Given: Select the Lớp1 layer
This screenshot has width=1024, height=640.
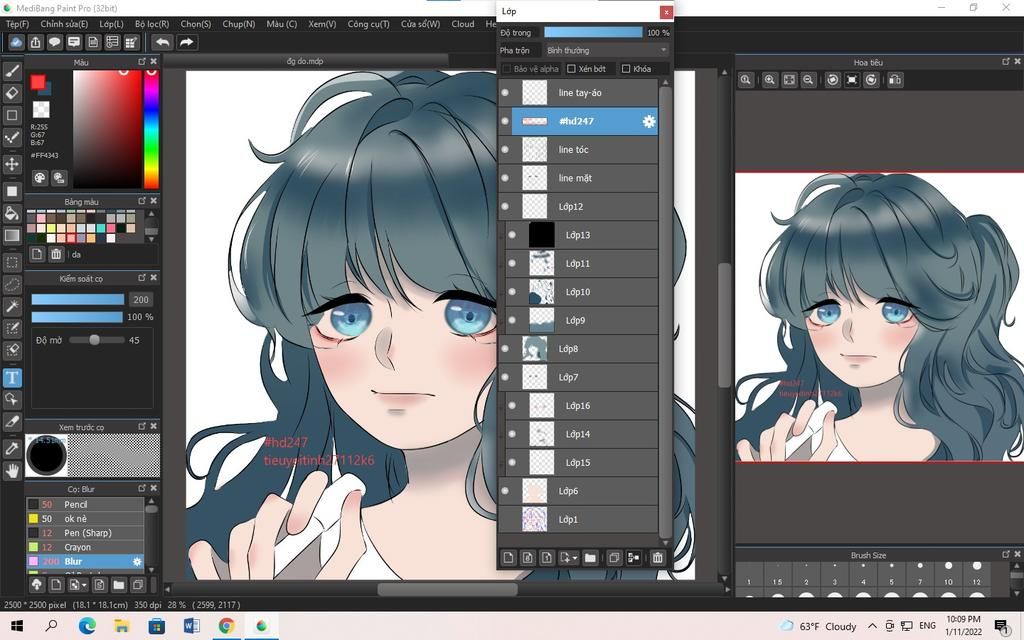Looking at the screenshot, I should point(578,520).
